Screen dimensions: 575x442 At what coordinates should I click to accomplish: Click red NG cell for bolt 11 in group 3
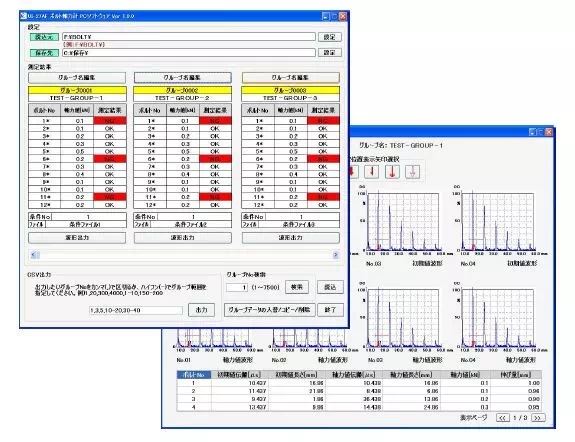[323, 197]
